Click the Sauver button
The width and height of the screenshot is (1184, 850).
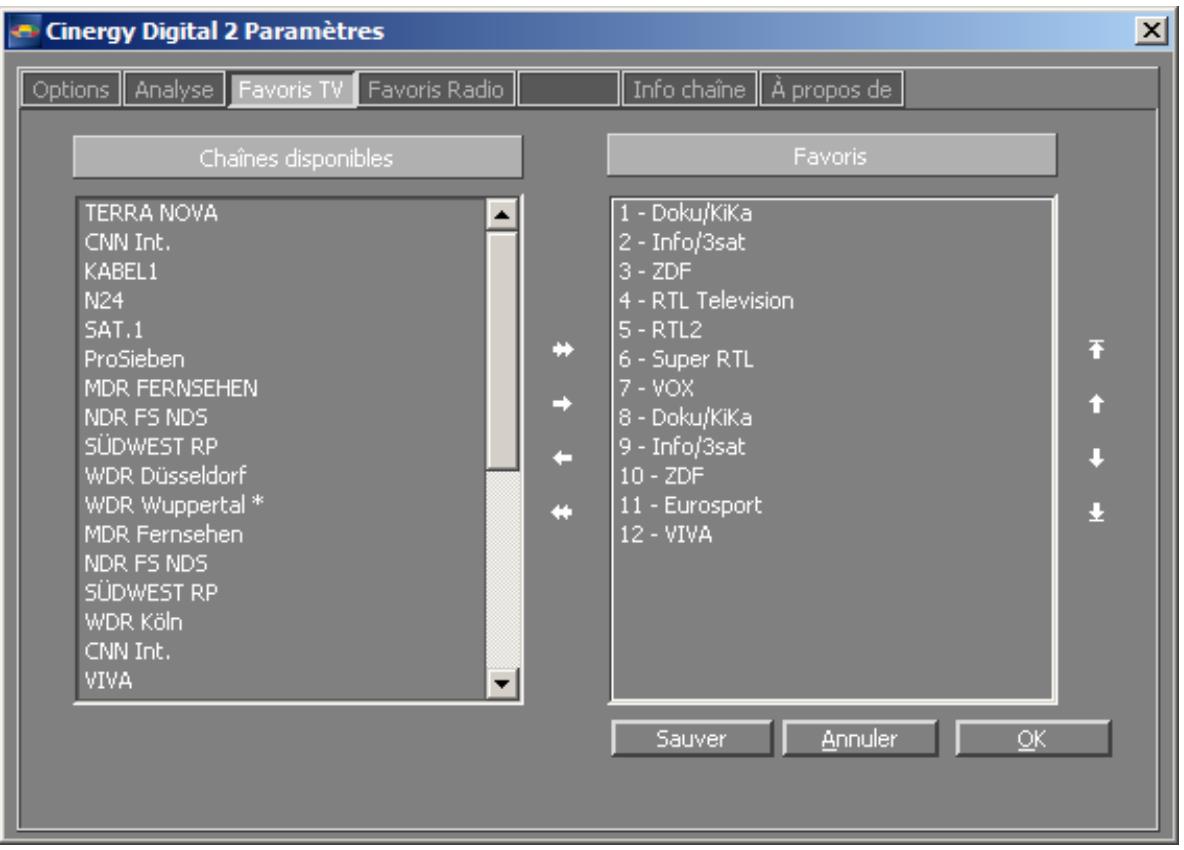pyautogui.click(x=692, y=738)
